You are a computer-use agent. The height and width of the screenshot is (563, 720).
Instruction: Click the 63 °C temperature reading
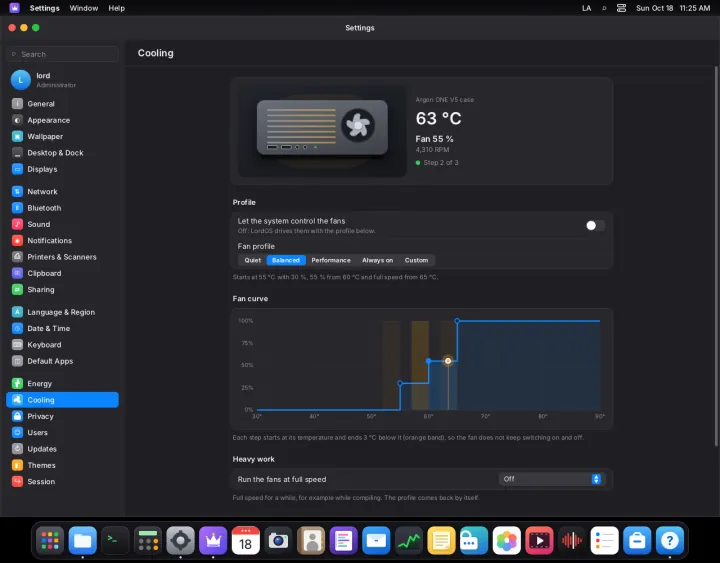pyautogui.click(x=439, y=118)
